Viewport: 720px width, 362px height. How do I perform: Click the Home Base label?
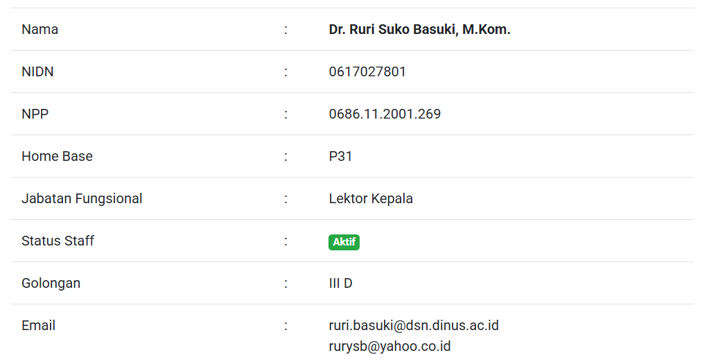click(x=57, y=156)
